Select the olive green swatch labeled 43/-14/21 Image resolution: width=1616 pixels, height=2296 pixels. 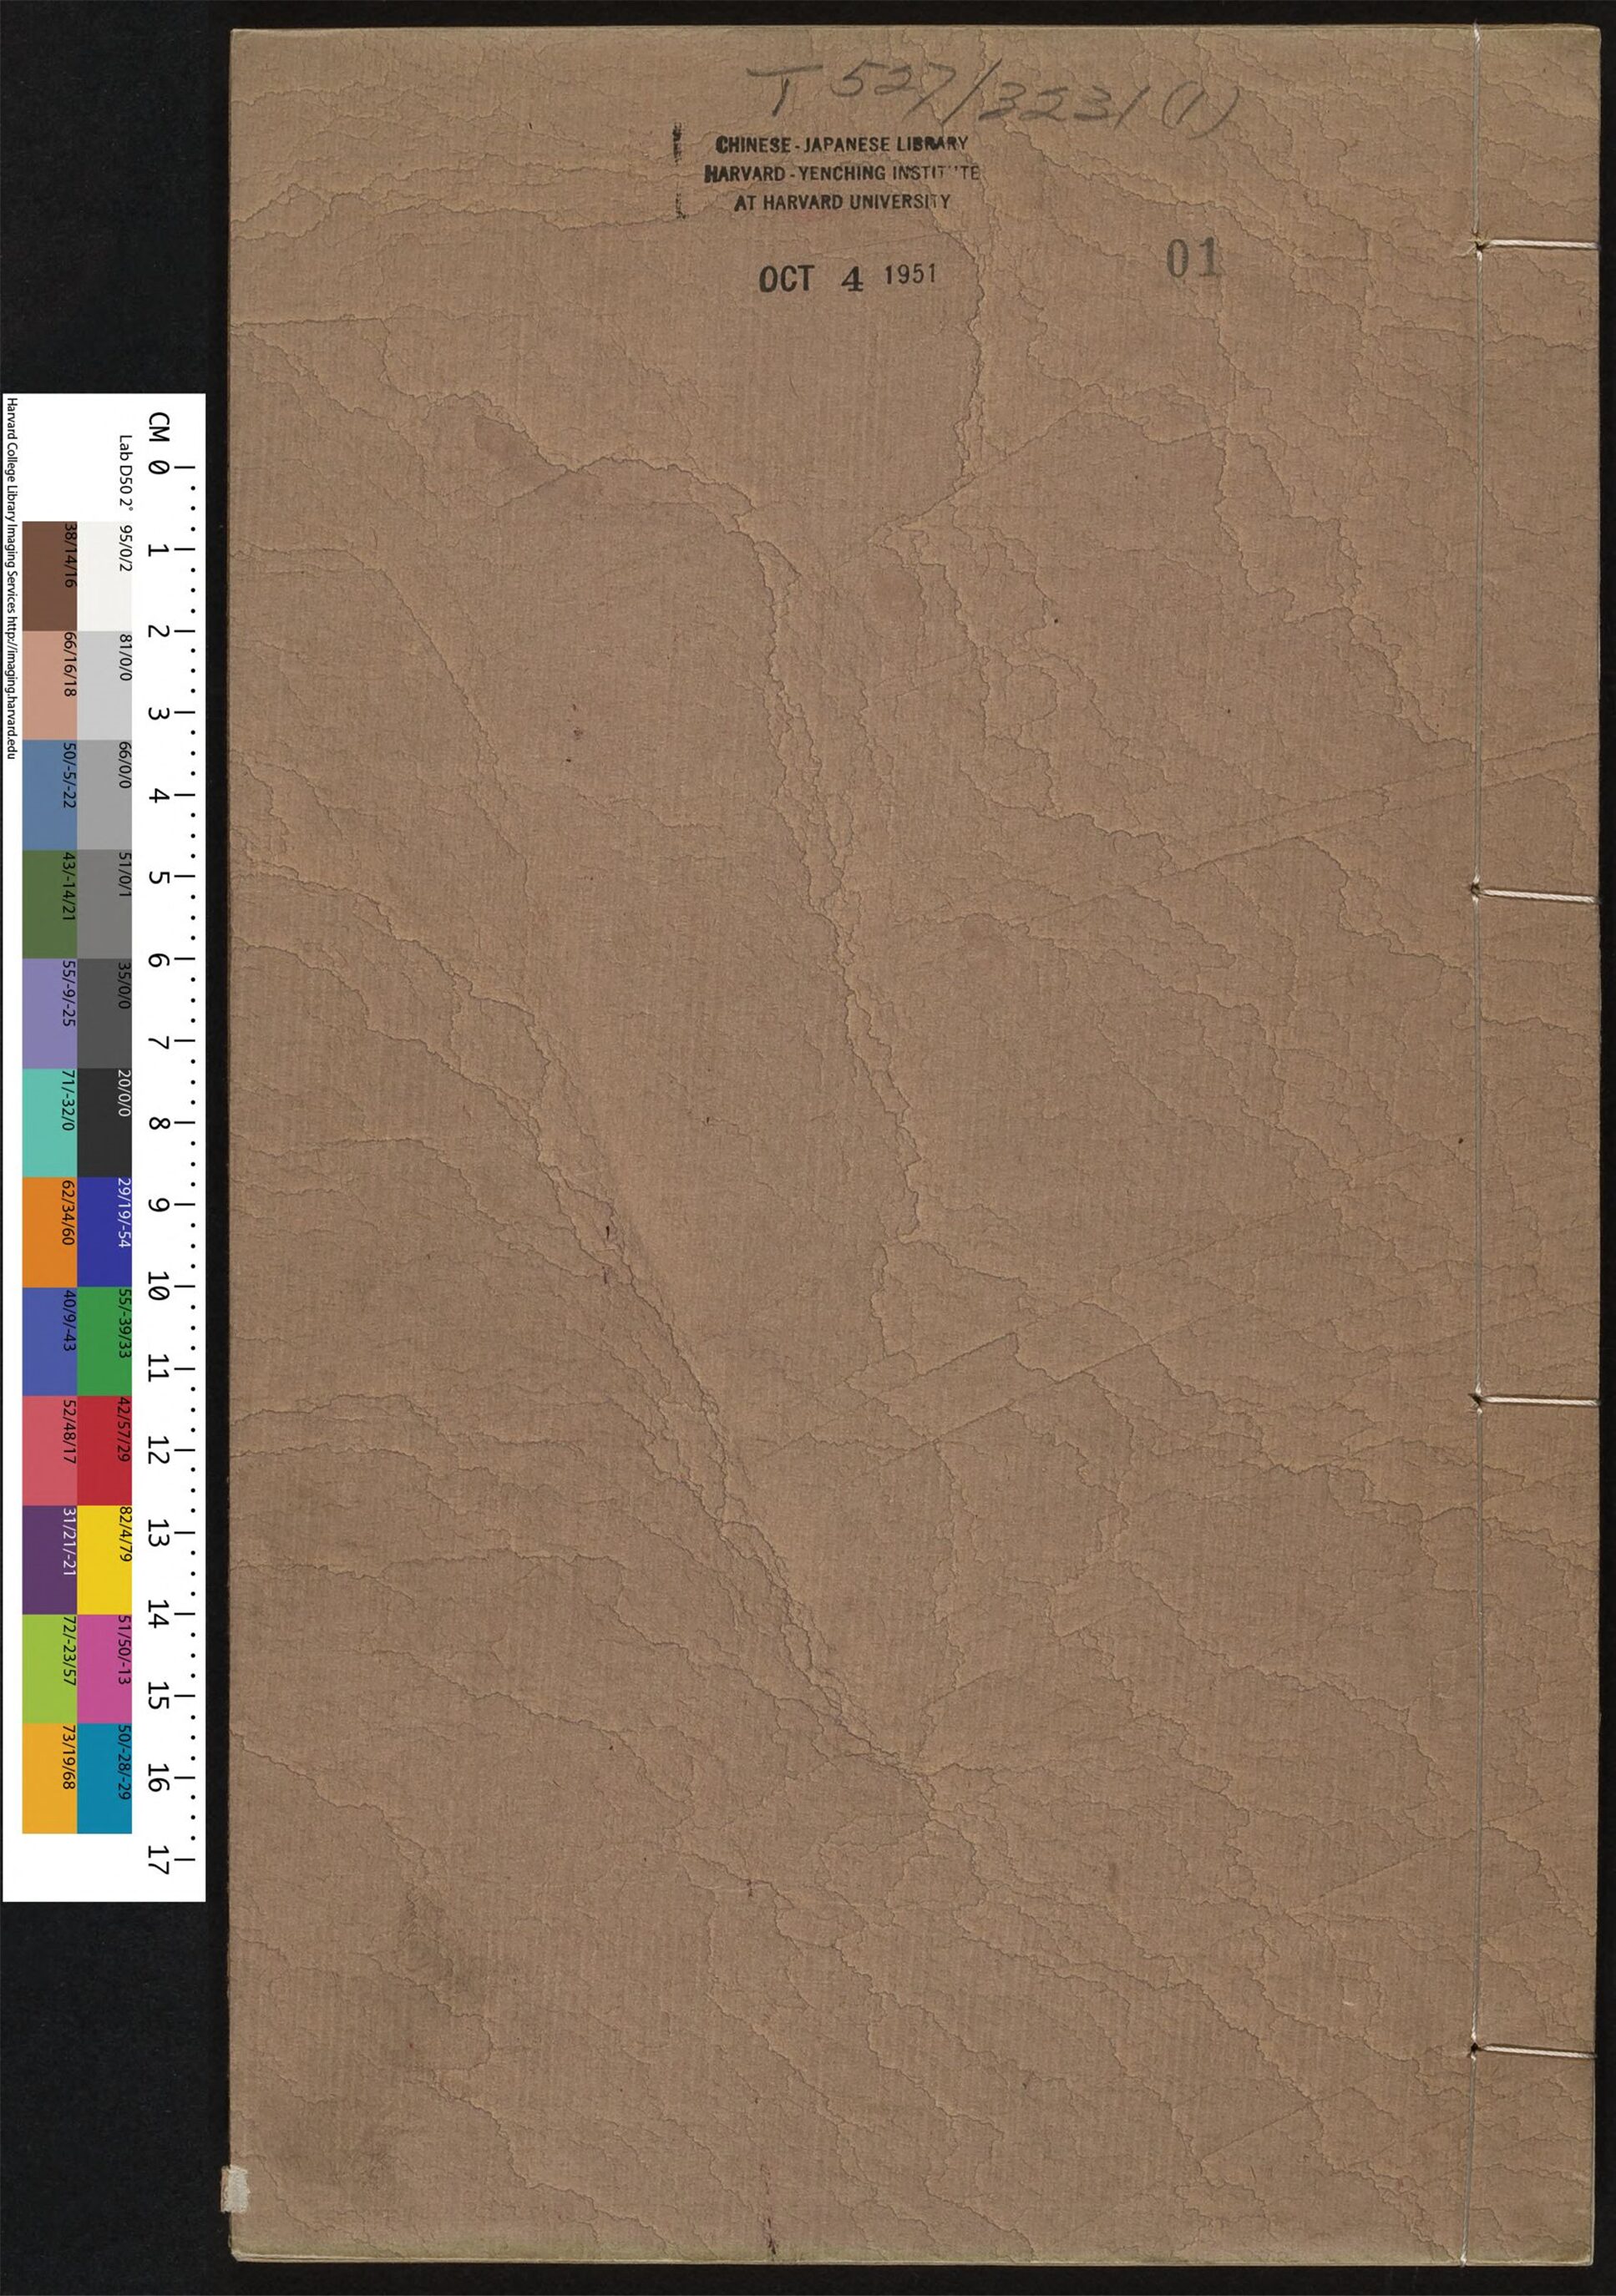50,905
